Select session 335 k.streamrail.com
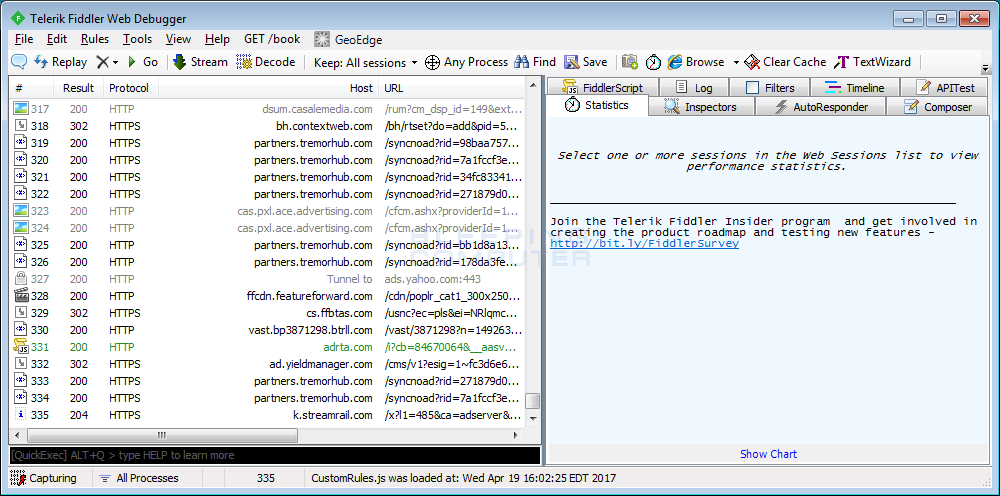This screenshot has width=1000, height=496. pyautogui.click(x=267, y=415)
